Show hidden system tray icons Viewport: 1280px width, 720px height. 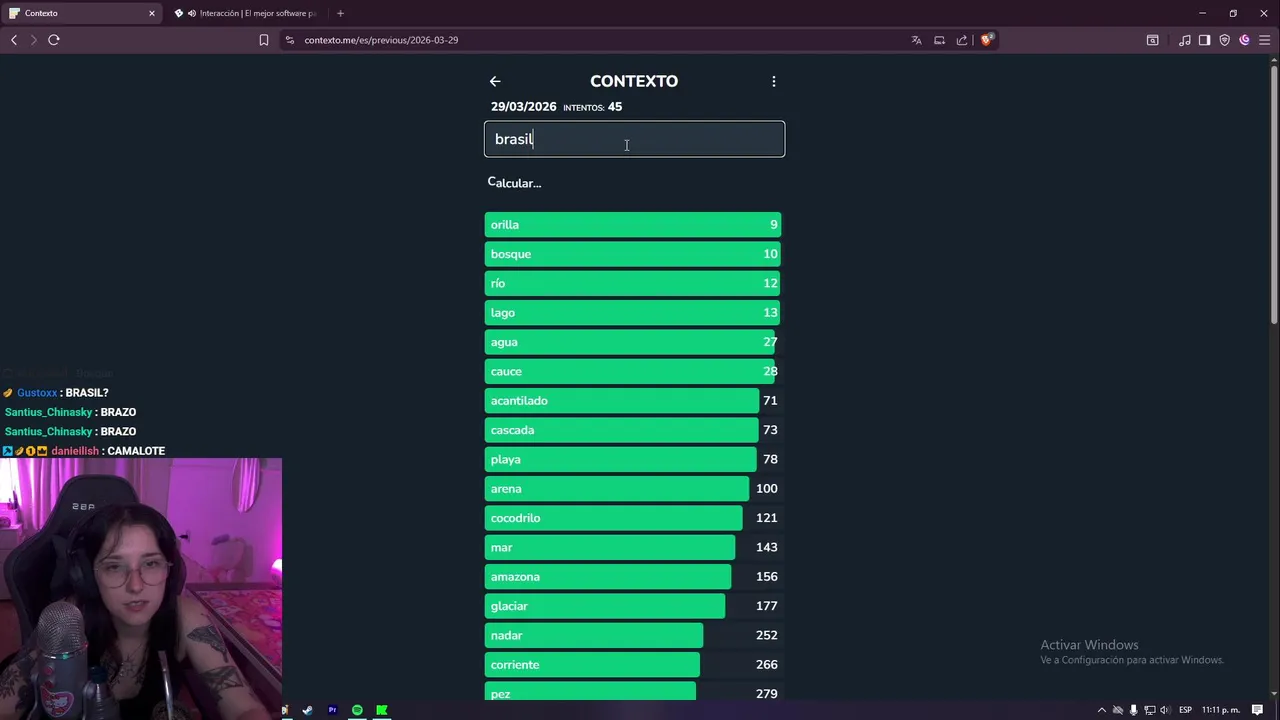coord(1102,710)
